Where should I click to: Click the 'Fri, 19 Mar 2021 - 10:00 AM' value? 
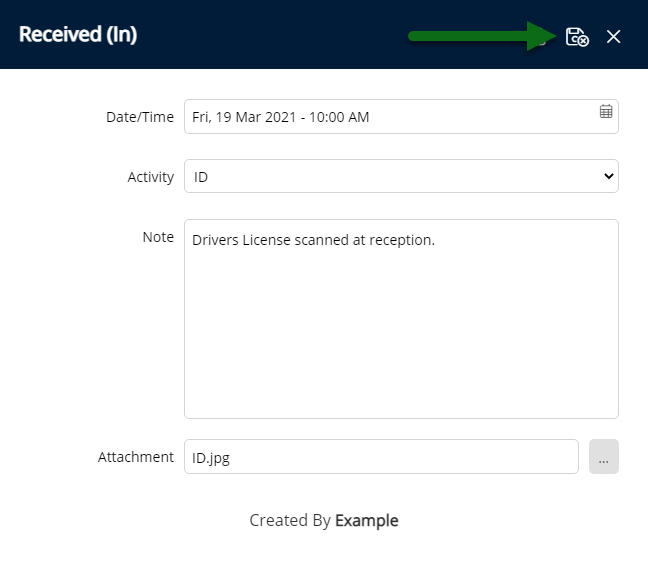pos(281,117)
